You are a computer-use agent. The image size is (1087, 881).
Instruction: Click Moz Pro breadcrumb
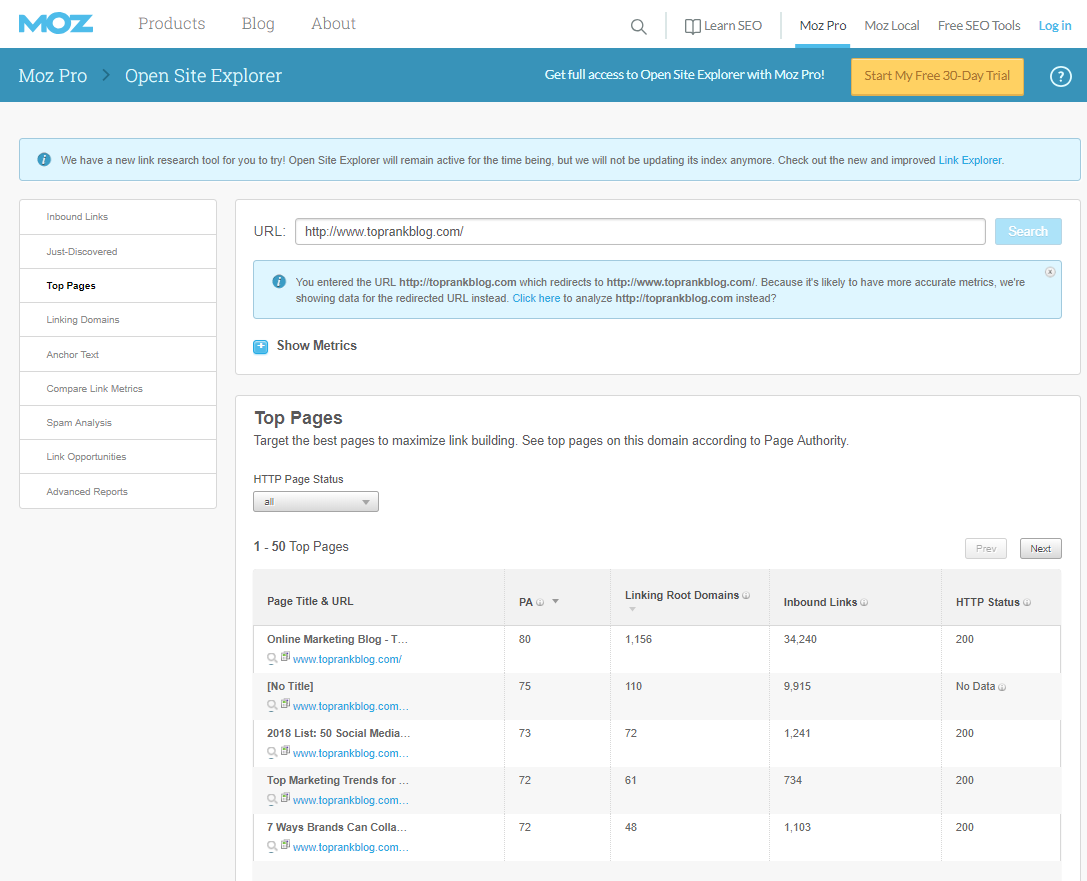tap(53, 76)
